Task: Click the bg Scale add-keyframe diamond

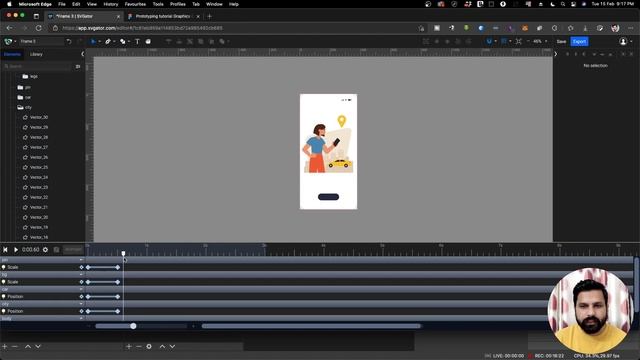Action: coord(82,282)
